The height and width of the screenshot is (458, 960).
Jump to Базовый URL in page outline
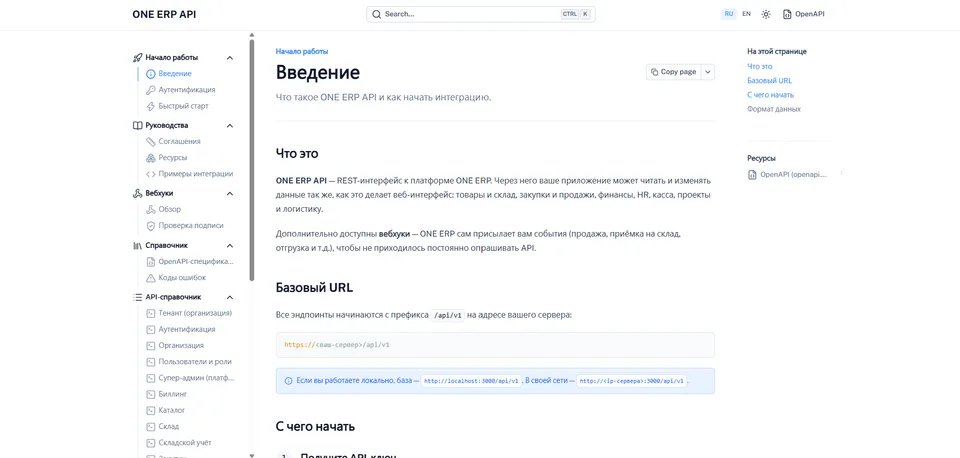(x=770, y=81)
